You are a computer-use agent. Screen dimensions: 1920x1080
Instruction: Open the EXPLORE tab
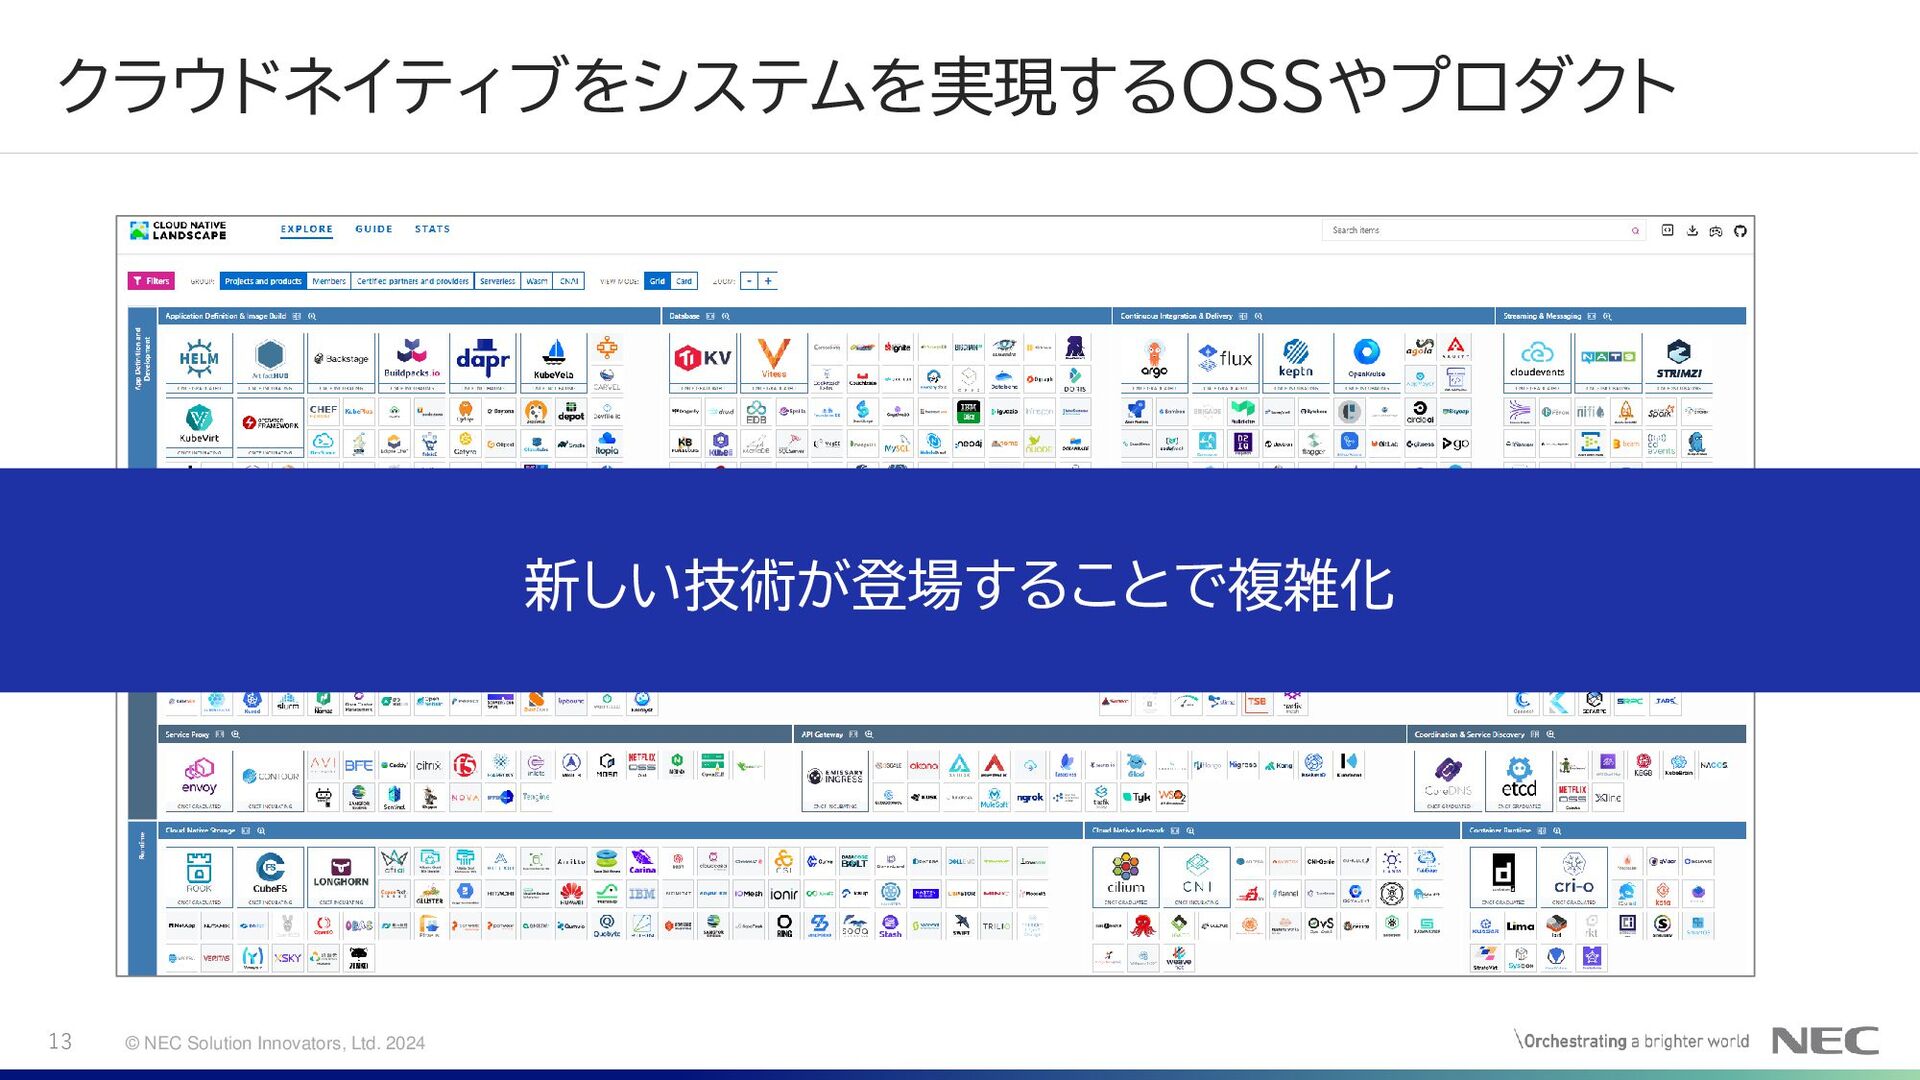[307, 229]
